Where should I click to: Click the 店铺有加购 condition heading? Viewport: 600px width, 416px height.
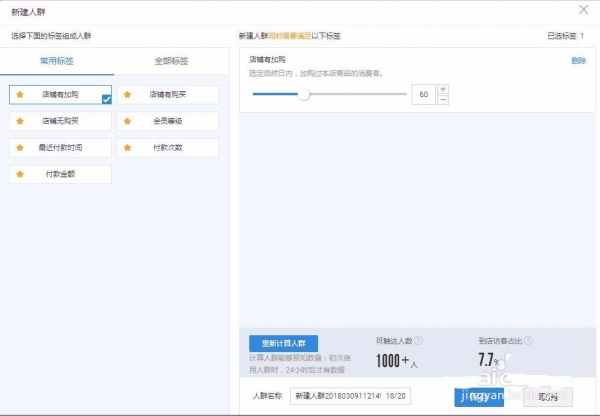267,59
